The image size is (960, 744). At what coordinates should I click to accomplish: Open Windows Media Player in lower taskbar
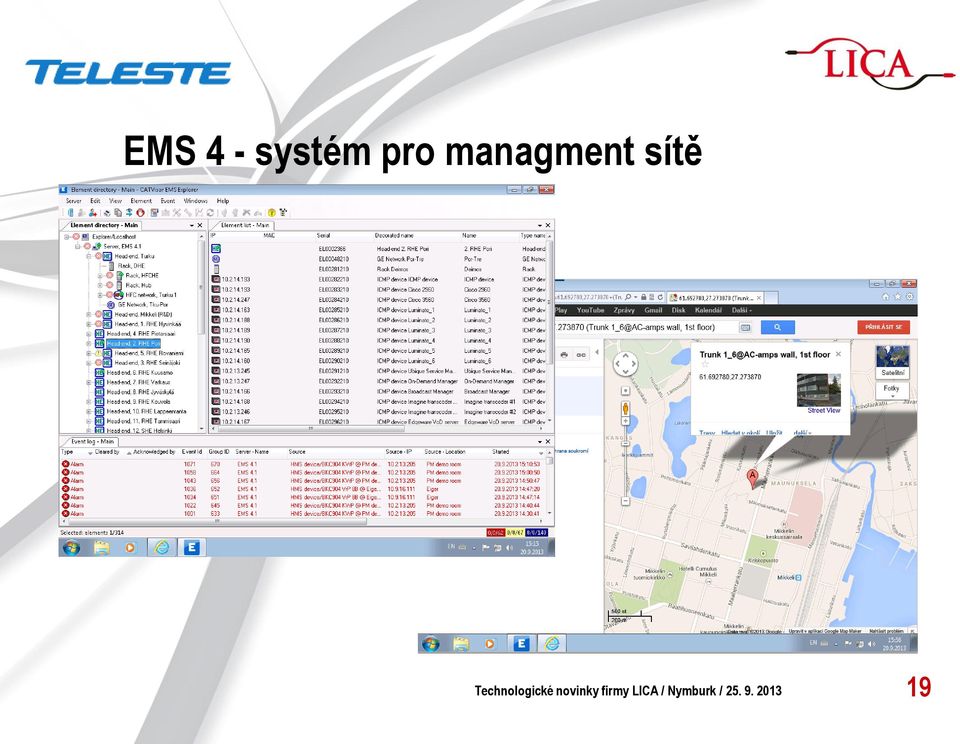tap(489, 644)
